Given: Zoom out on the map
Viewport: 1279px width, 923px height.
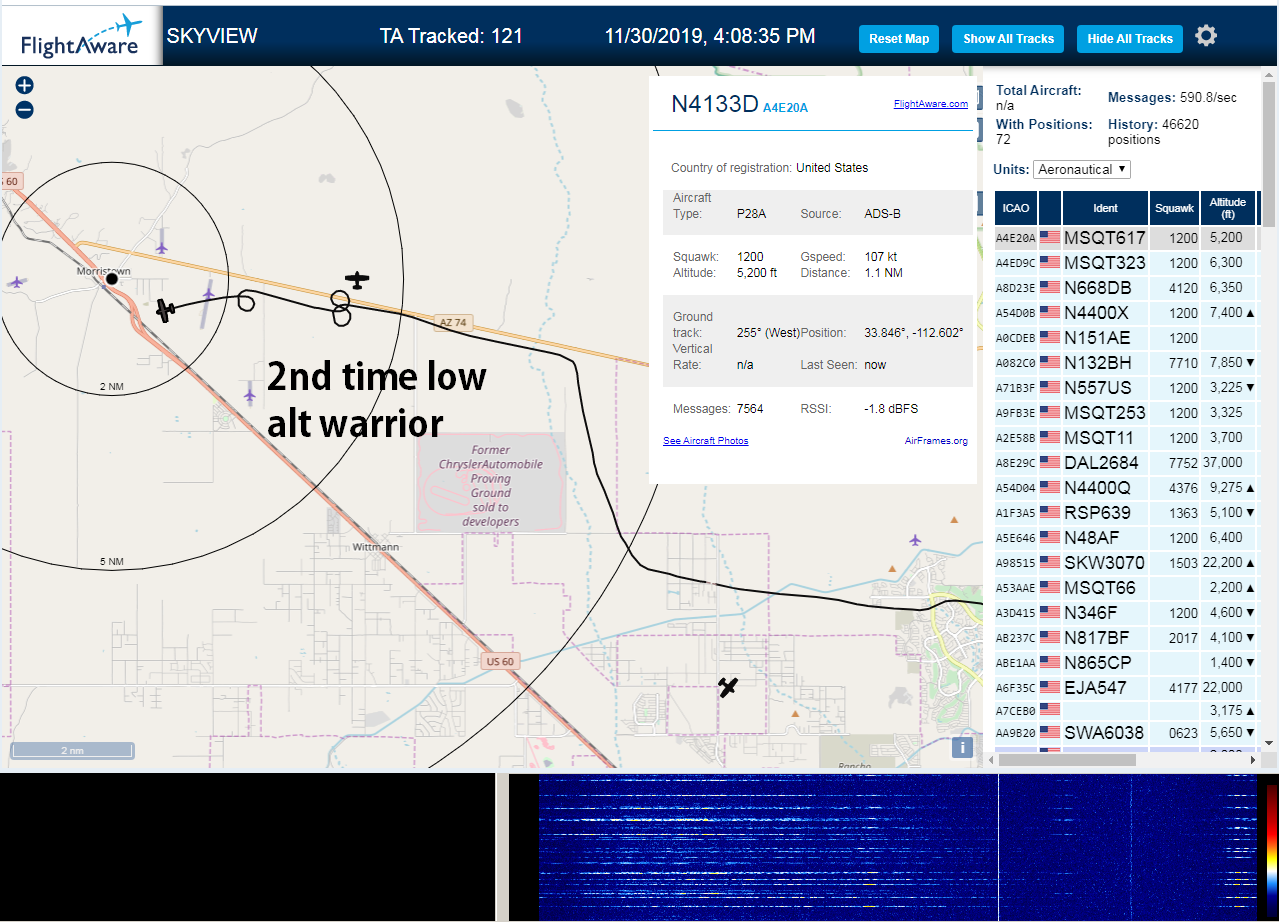Looking at the screenshot, I should tap(25, 110).
